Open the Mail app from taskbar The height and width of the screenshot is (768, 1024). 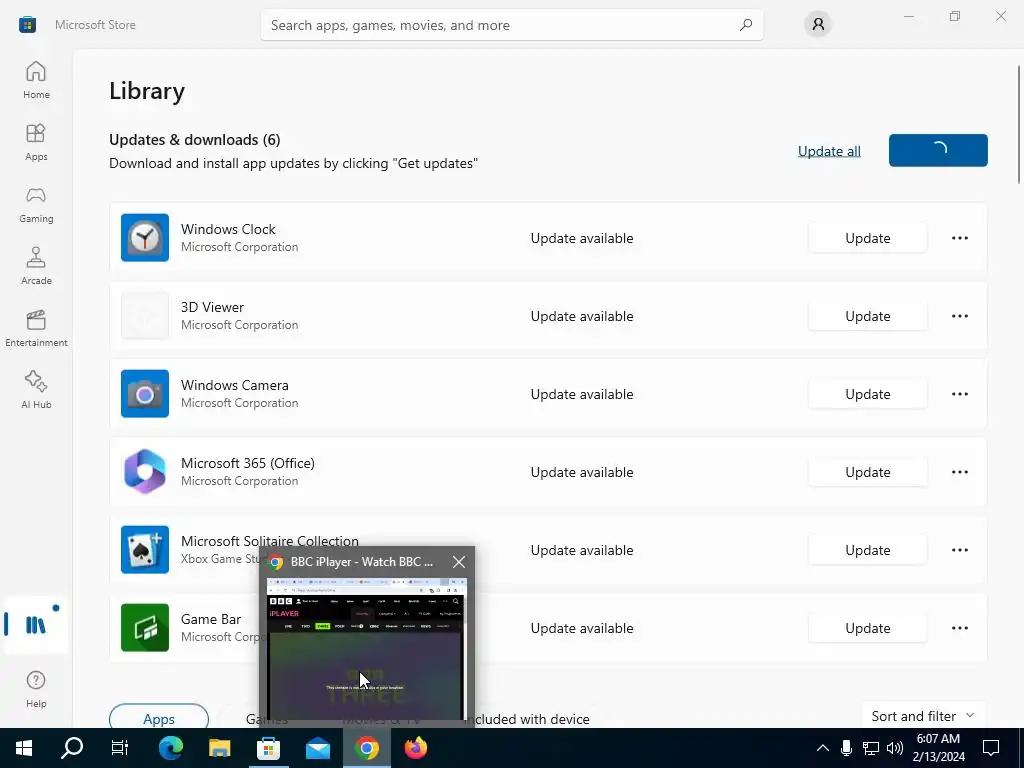click(318, 748)
